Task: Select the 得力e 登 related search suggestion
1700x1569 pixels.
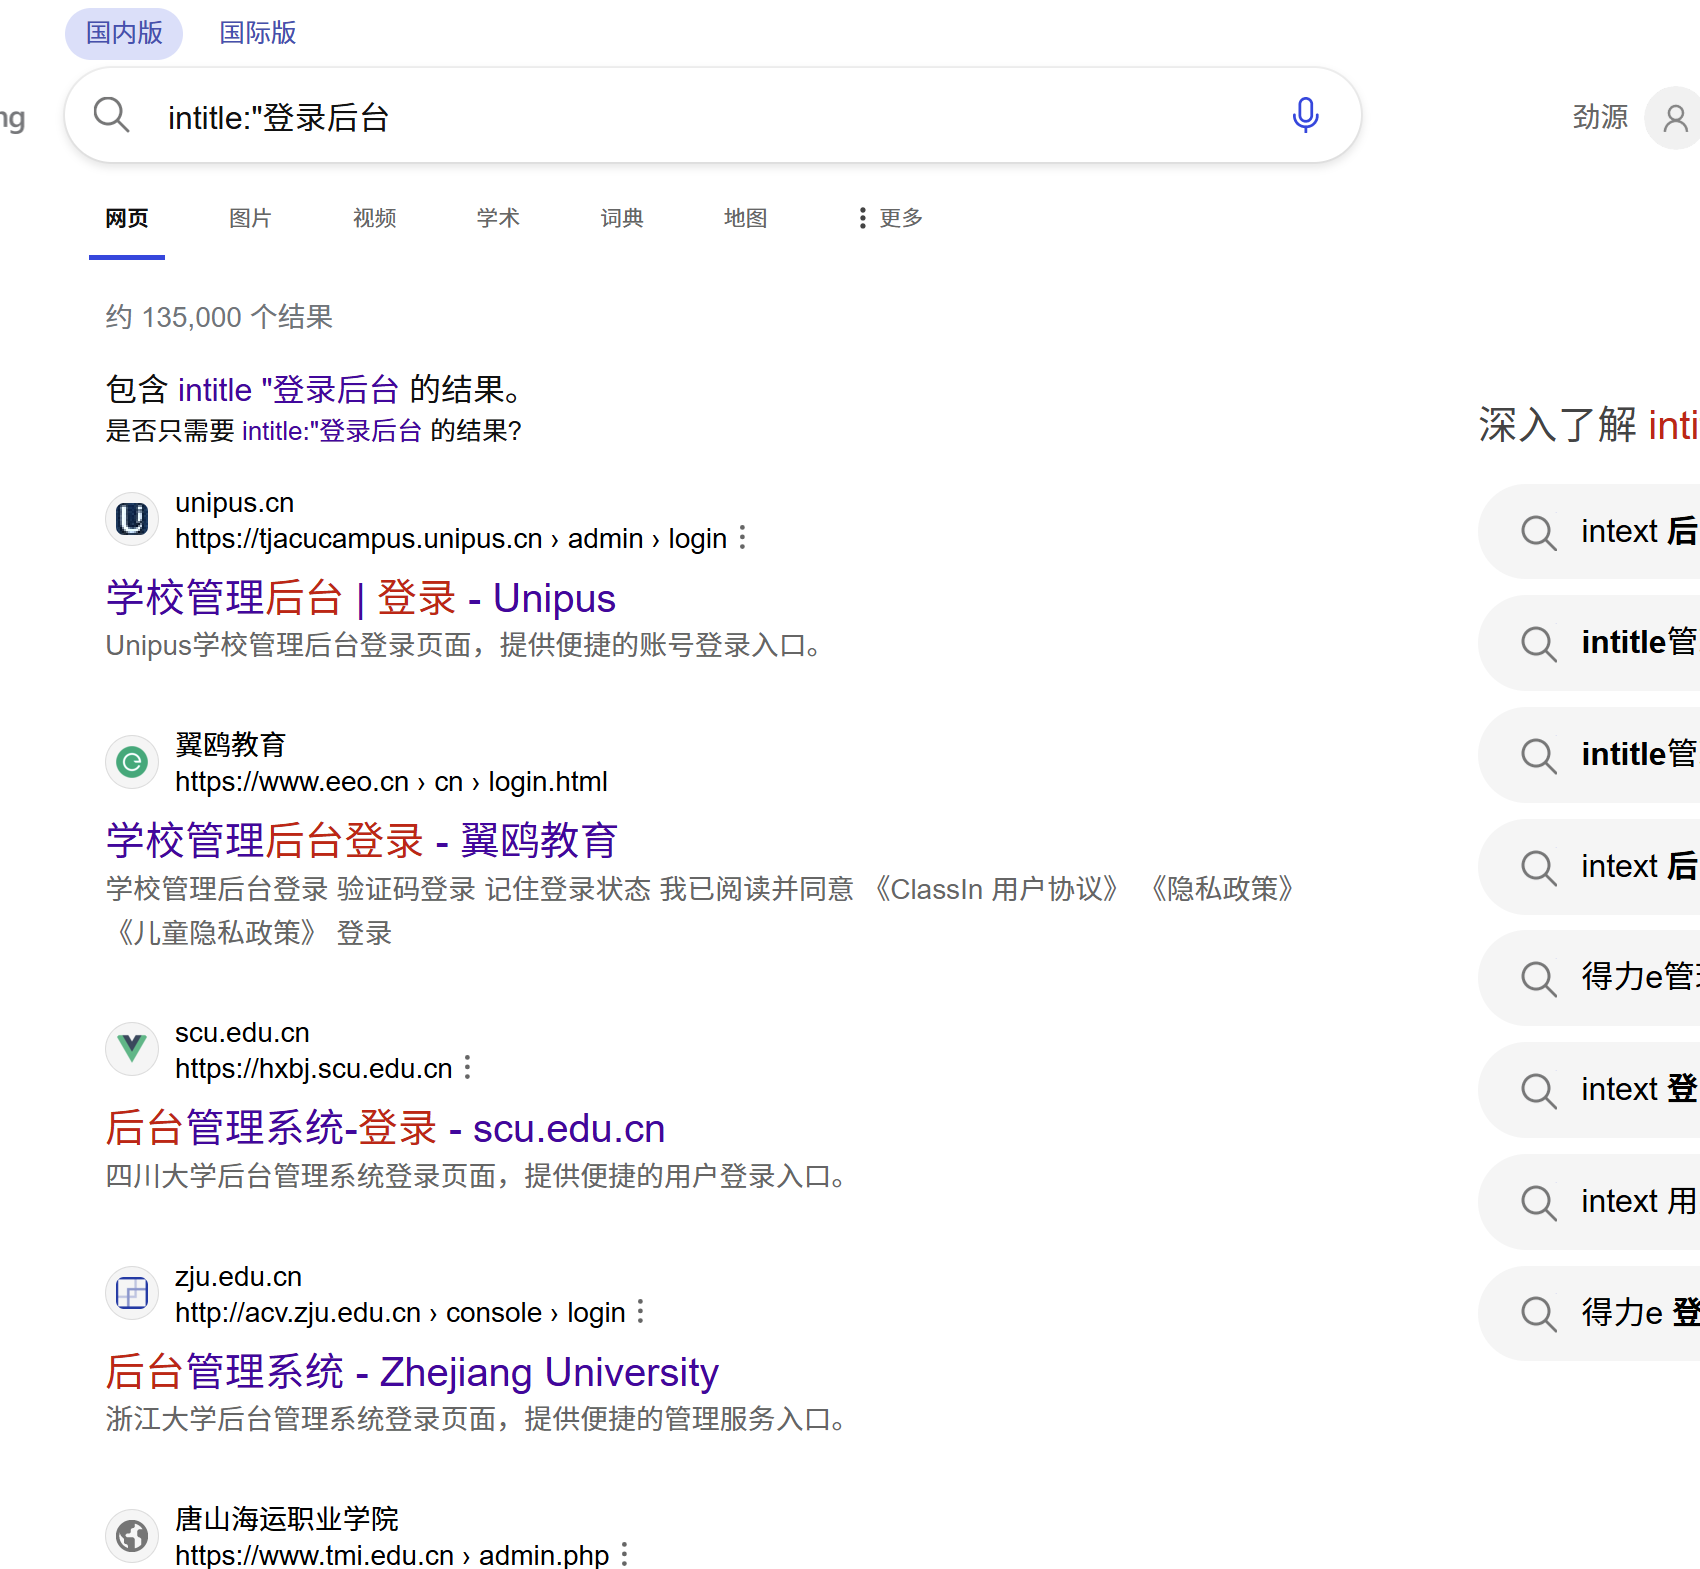Action: [x=1590, y=1313]
